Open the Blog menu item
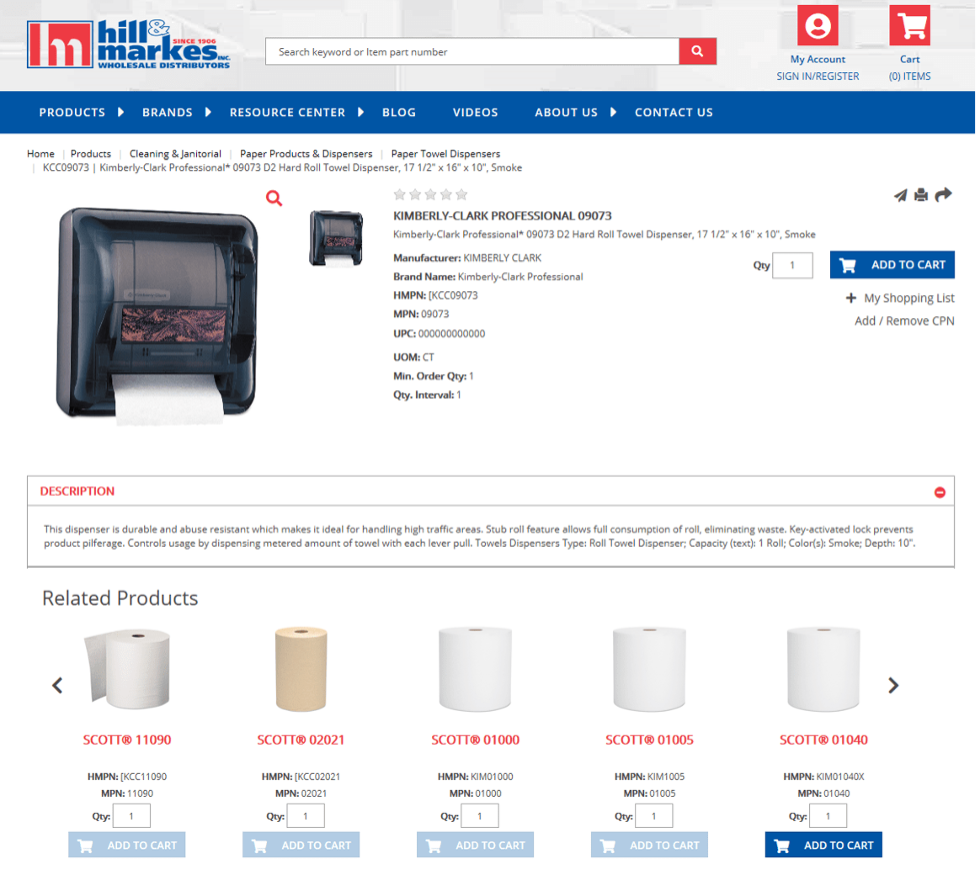 pos(400,112)
